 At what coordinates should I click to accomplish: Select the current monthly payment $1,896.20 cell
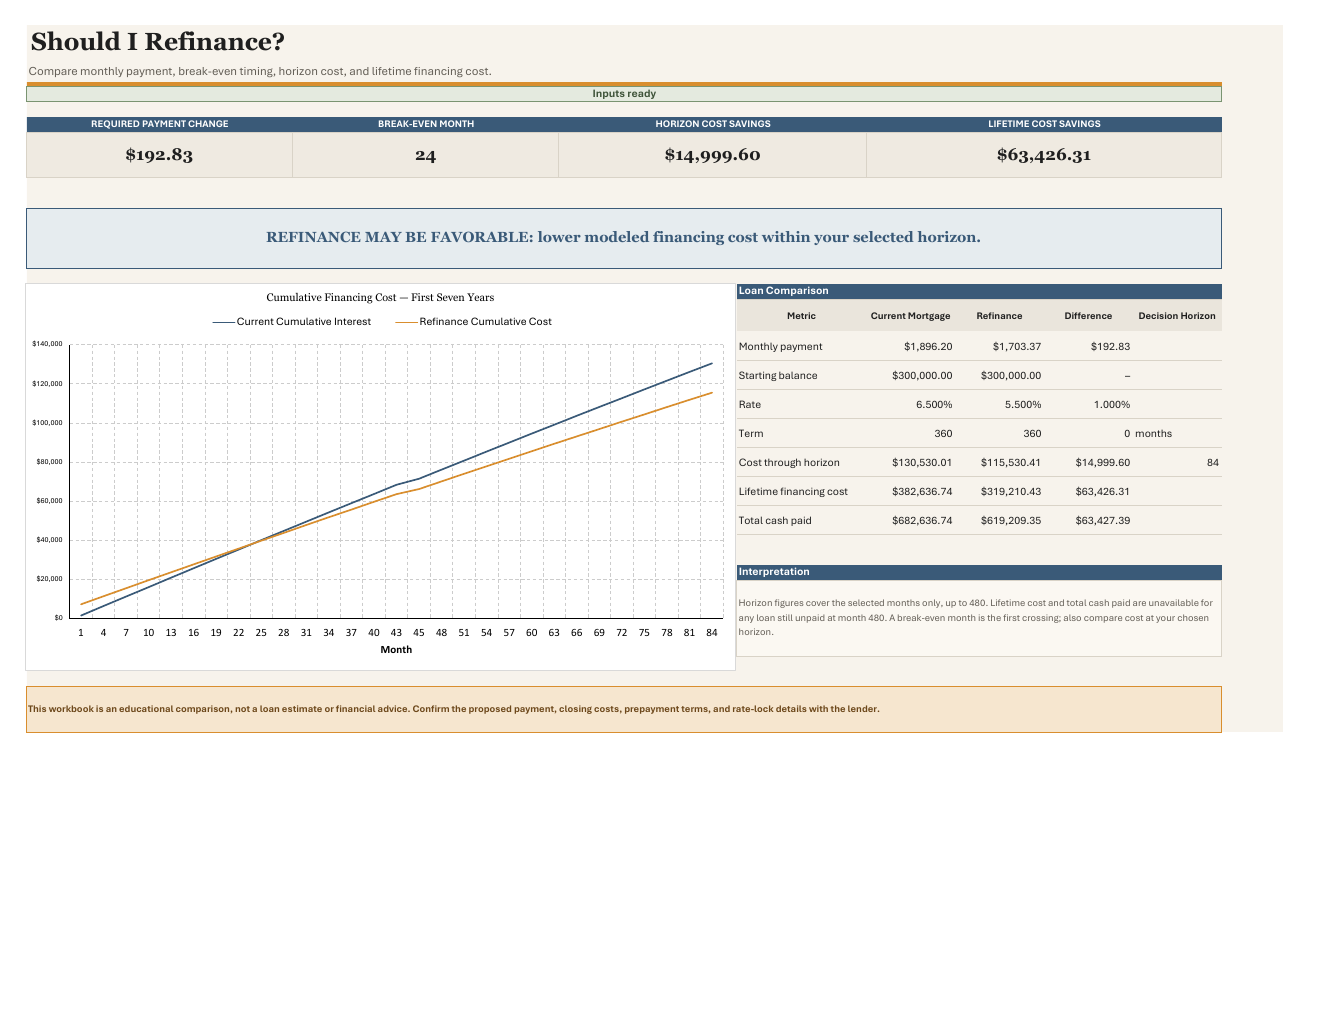[911, 347]
